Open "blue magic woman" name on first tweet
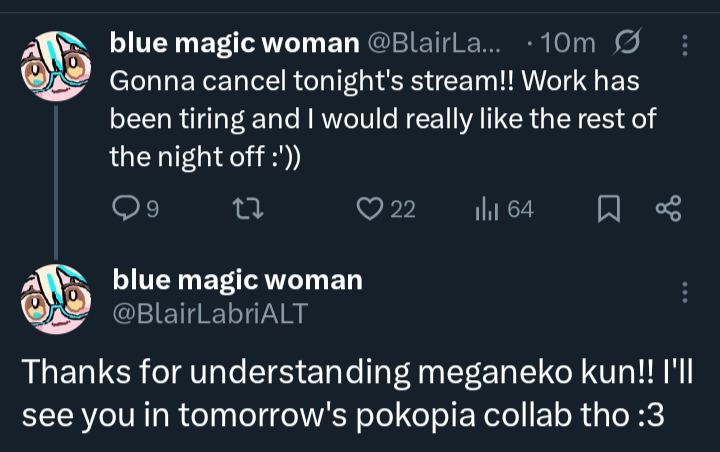This screenshot has height=452, width=720. [234, 43]
